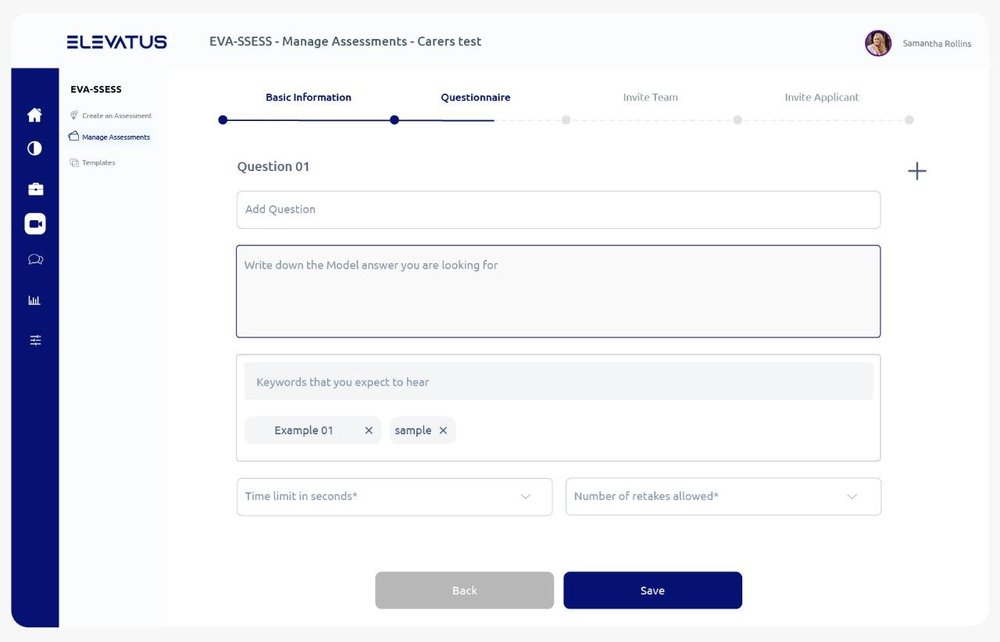Screen dimensions: 1000x642
Task: Focus the Add Question input field
Action: coord(558,210)
